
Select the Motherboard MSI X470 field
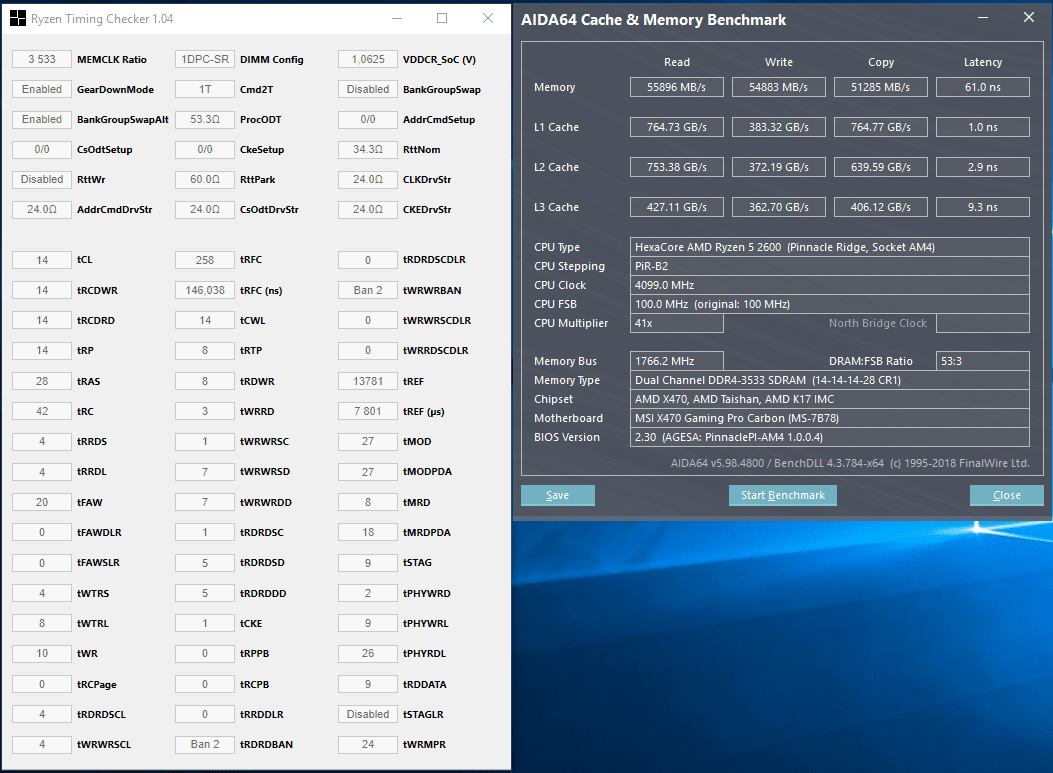pos(829,418)
